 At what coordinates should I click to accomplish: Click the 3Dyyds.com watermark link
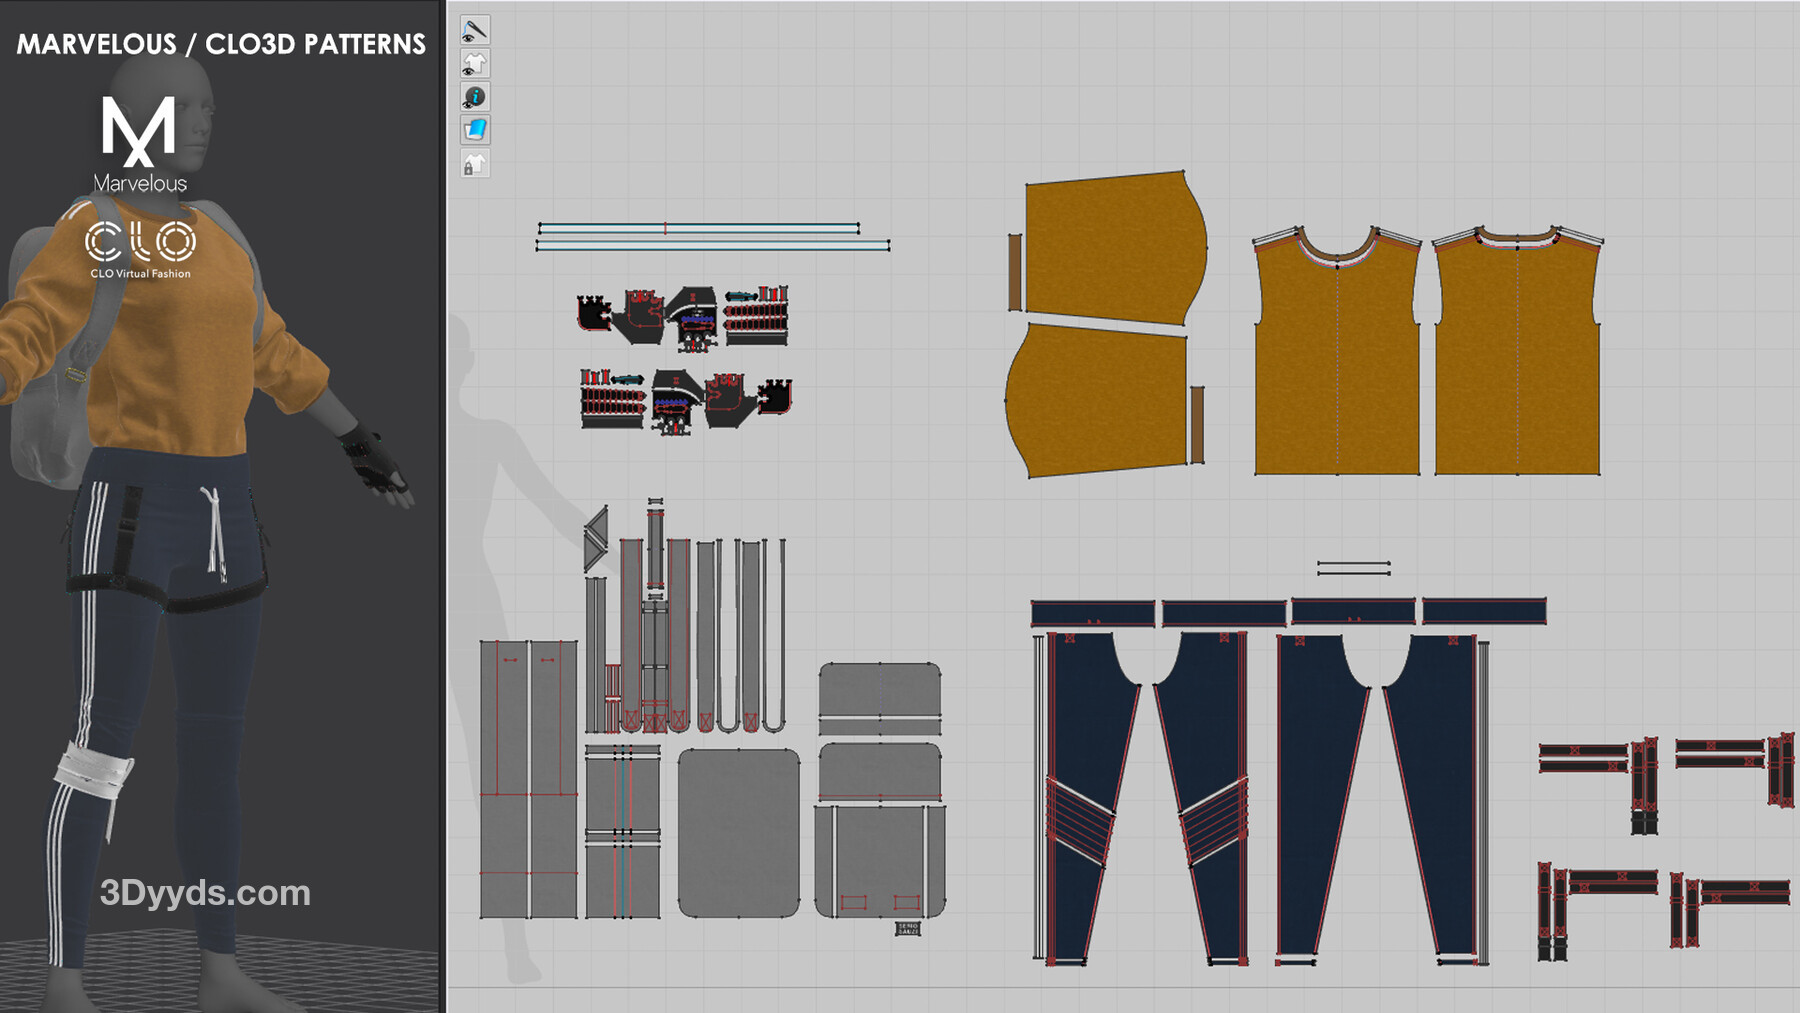click(x=205, y=892)
